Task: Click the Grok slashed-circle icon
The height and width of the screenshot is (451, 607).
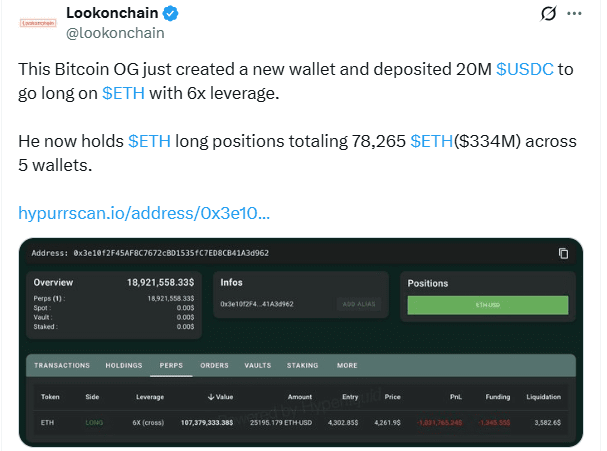Action: tap(549, 14)
